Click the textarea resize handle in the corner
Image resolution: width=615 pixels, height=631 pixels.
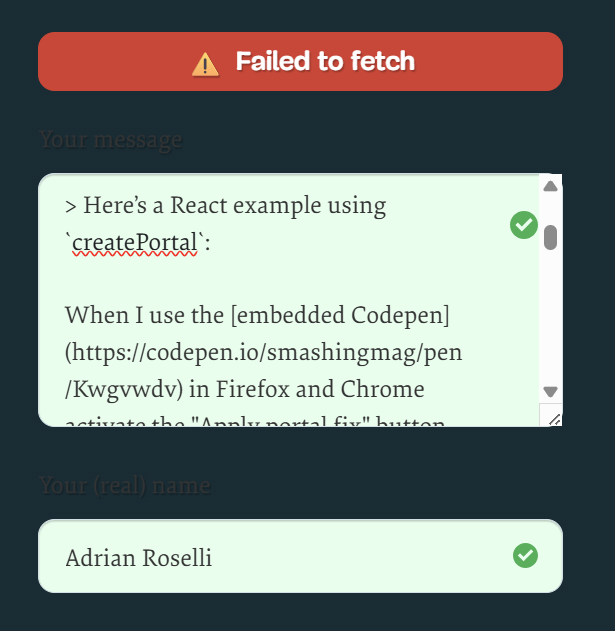tap(550, 416)
